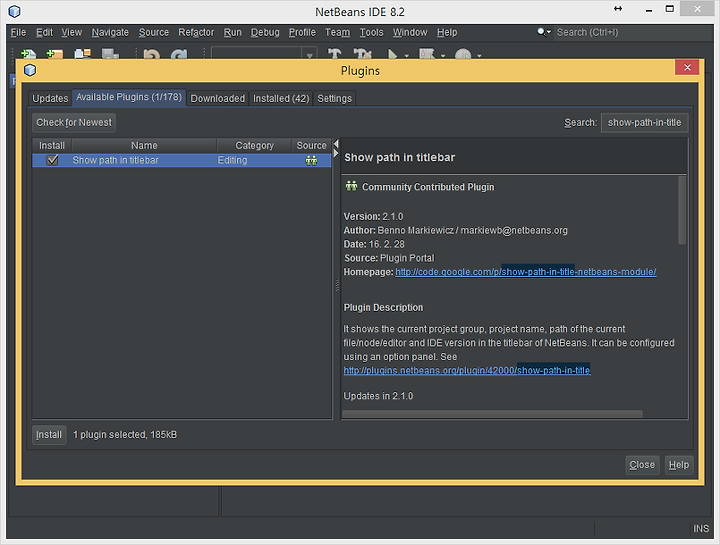Open the File menu
The height and width of the screenshot is (545, 720).
tap(18, 33)
